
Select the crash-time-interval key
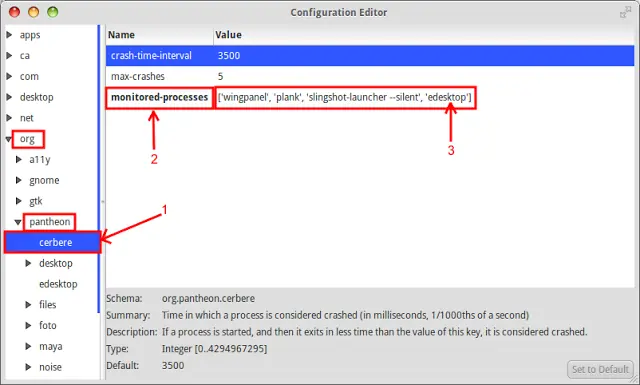click(151, 56)
